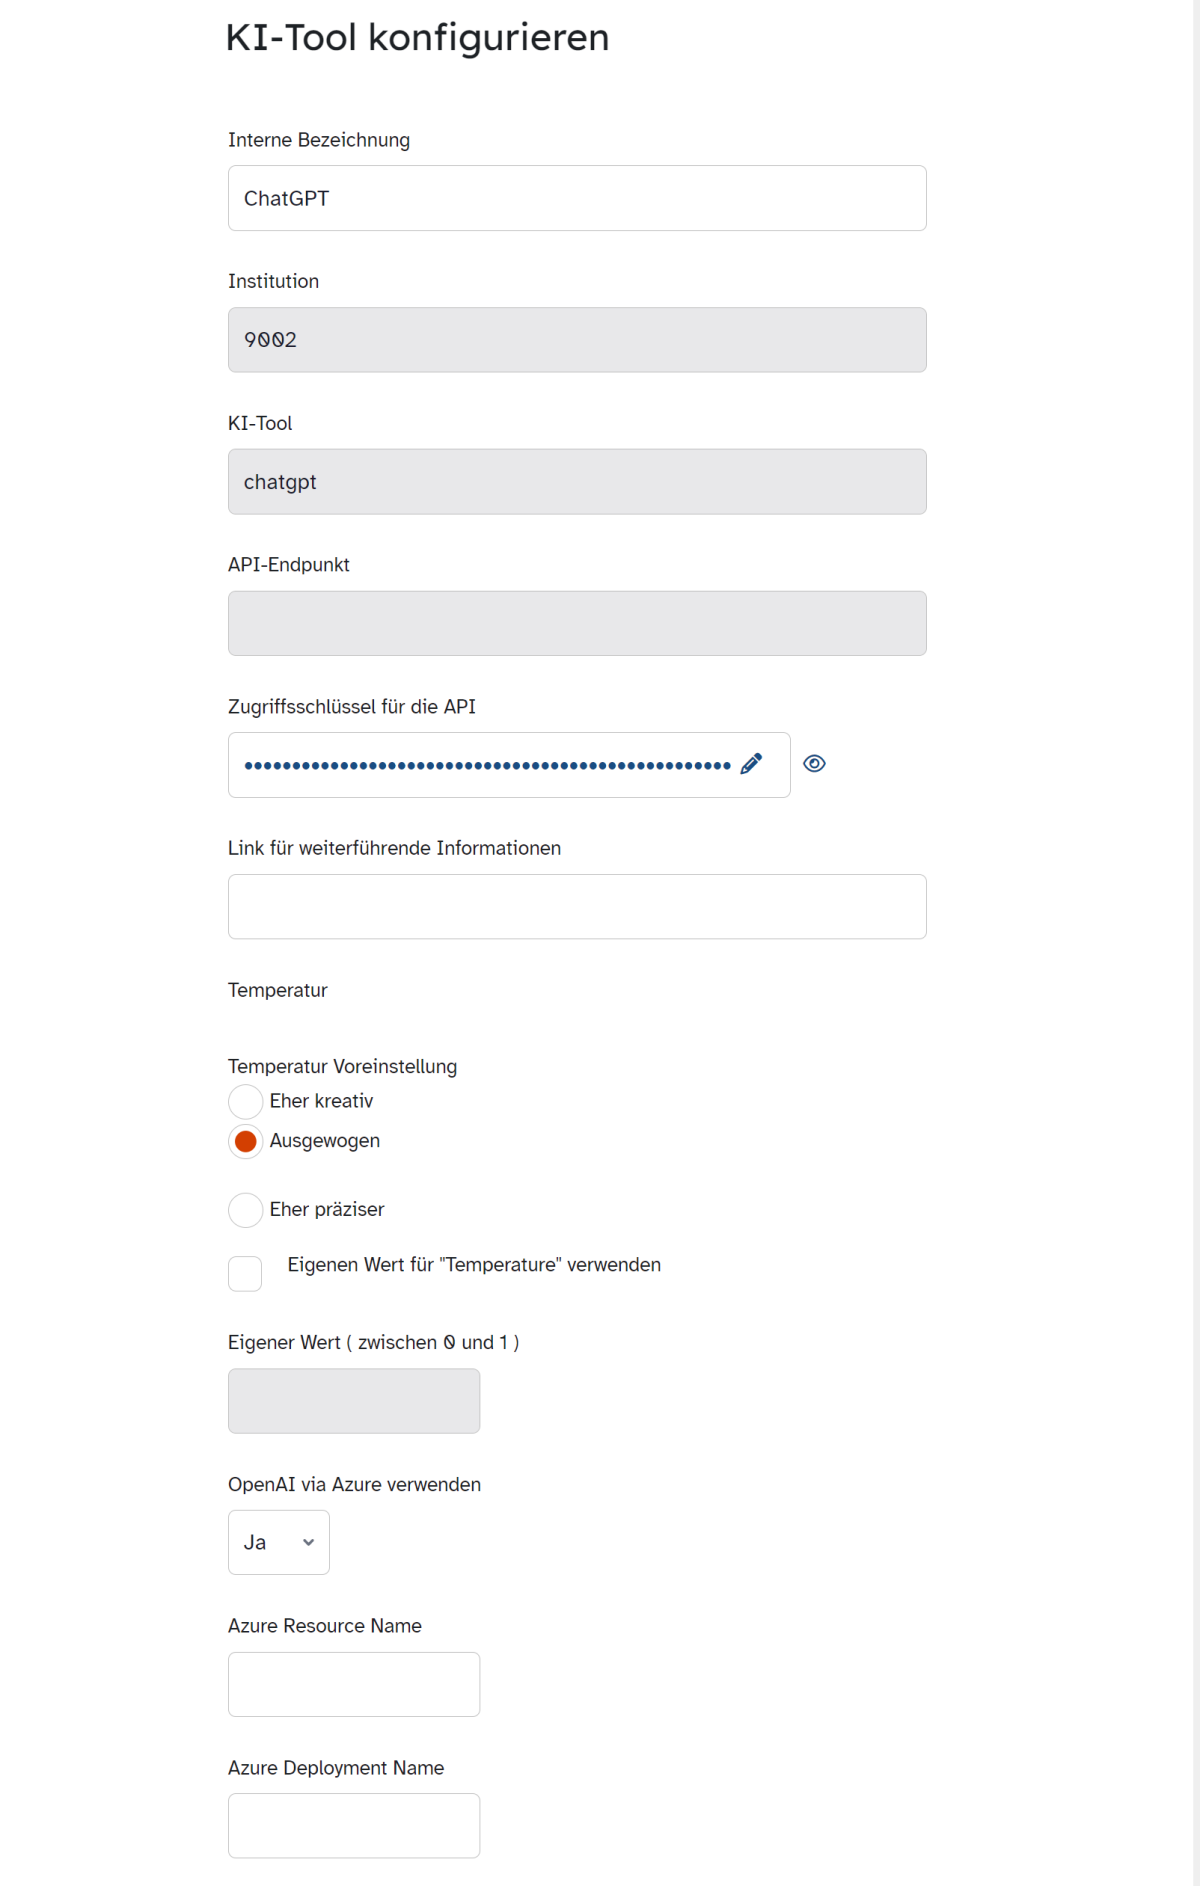Click the 'Interne Bezeichnung' field containing ChatGPT
The image size is (1200, 1886).
pyautogui.click(x=577, y=198)
